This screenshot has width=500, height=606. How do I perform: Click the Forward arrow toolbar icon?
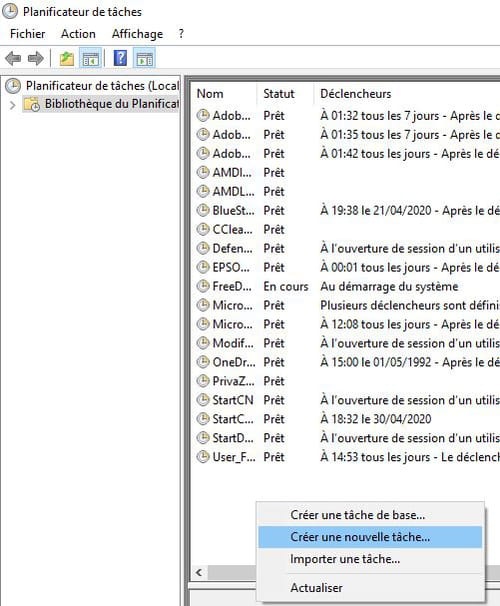[36, 59]
